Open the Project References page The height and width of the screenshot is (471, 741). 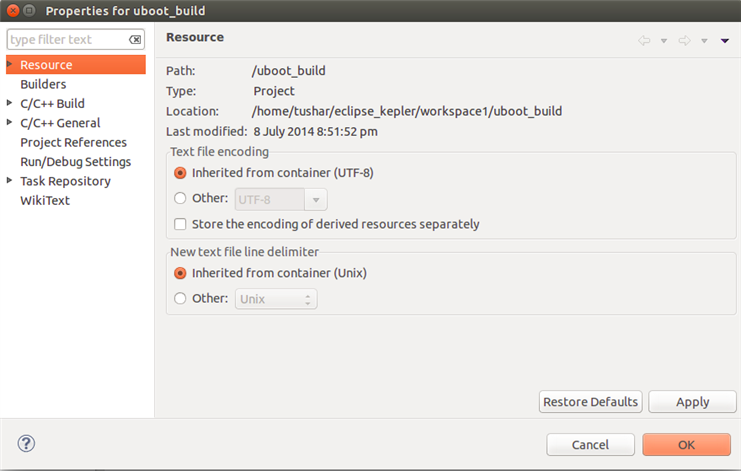(x=73, y=142)
